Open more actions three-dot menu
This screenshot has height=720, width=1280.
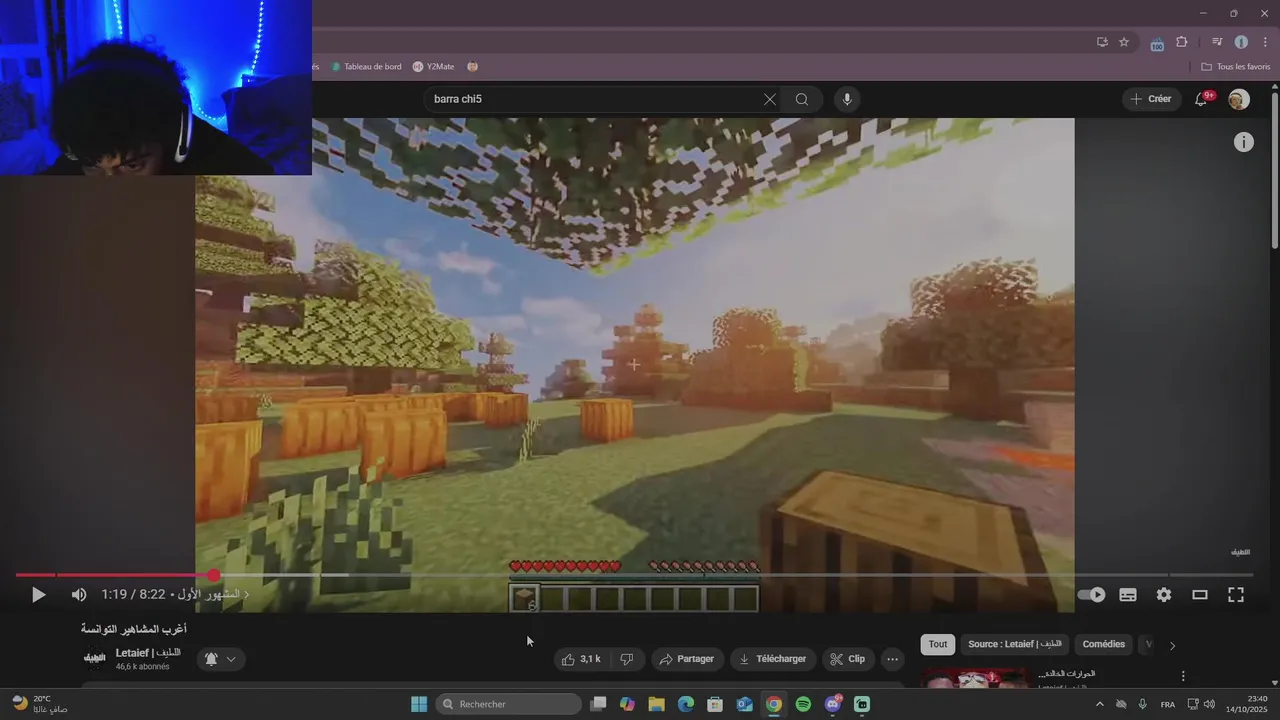point(893,659)
